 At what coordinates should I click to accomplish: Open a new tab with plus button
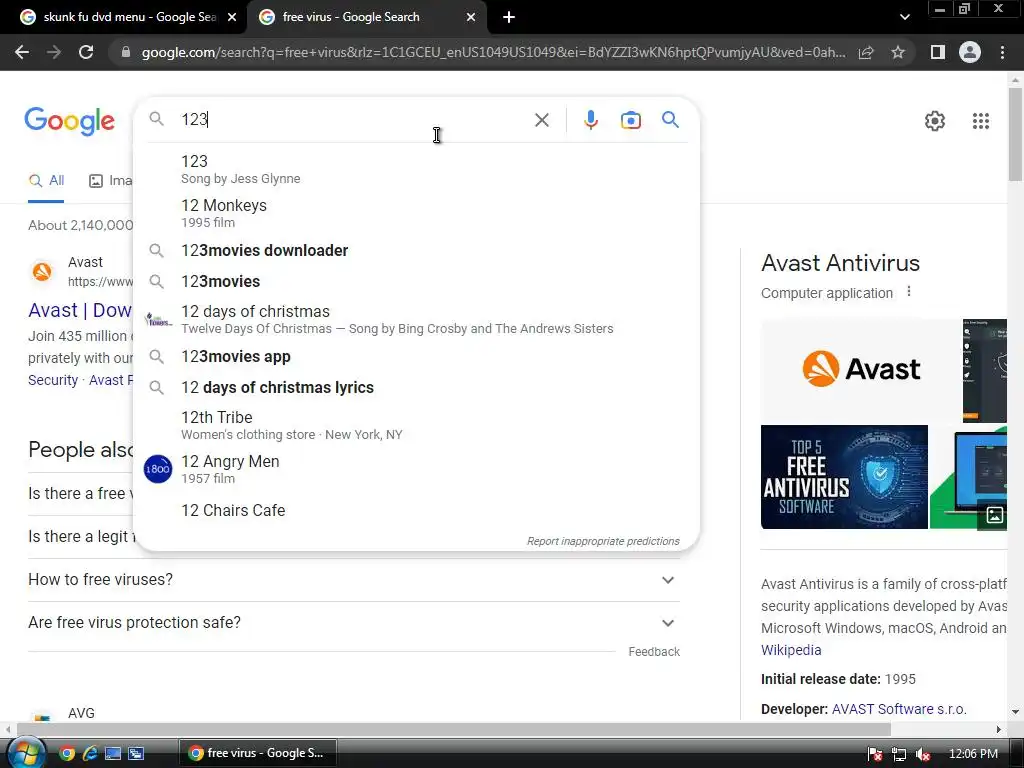coord(509,17)
